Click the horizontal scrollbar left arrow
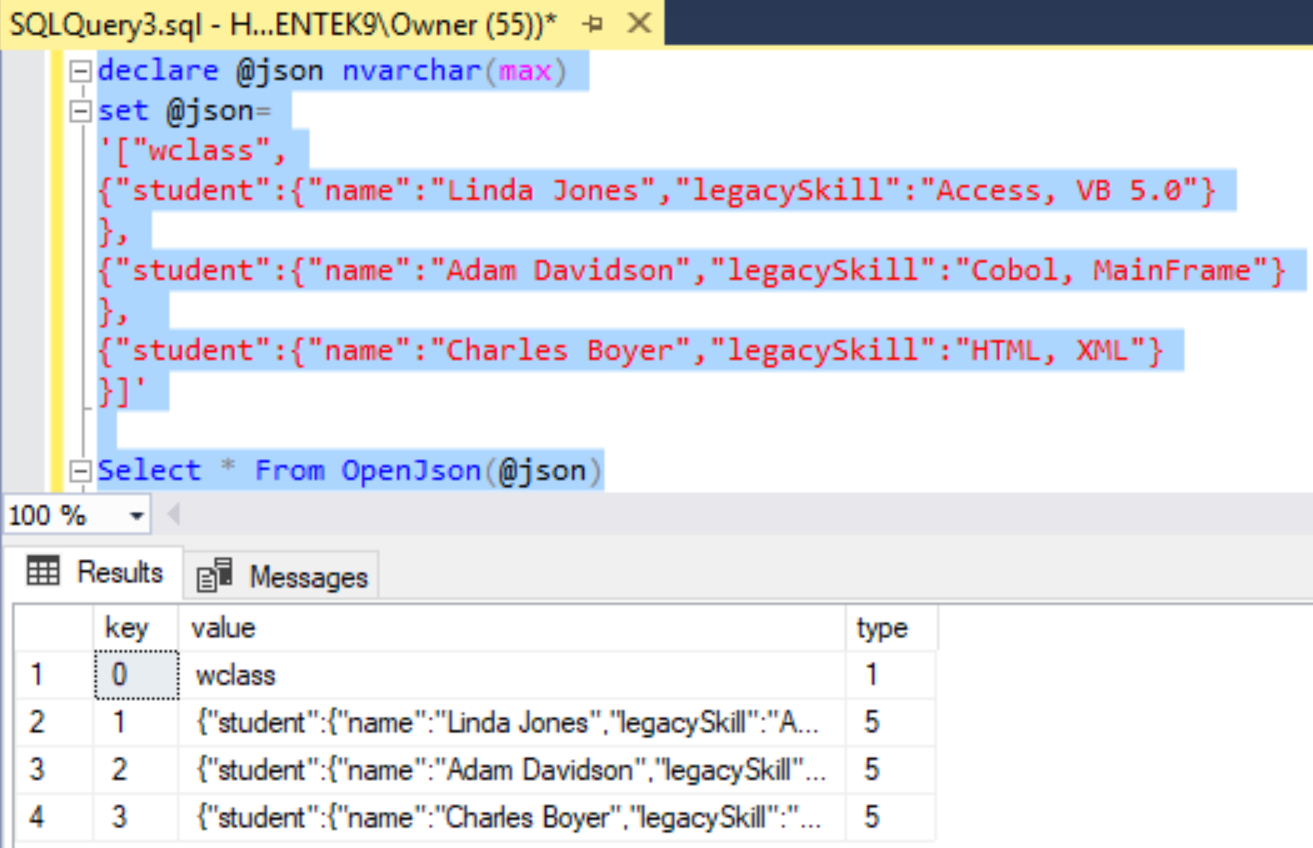Viewport: 1313px width, 848px height. 172,515
